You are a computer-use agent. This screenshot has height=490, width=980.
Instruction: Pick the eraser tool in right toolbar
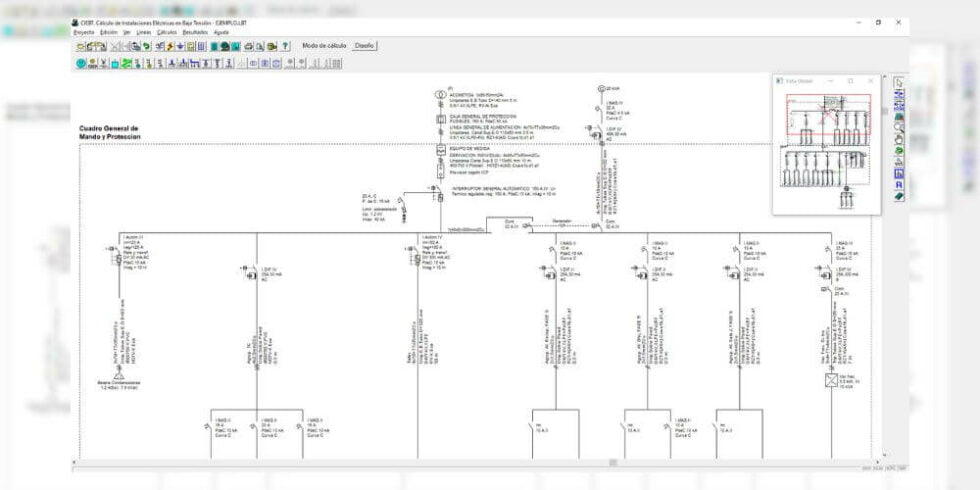tap(898, 196)
